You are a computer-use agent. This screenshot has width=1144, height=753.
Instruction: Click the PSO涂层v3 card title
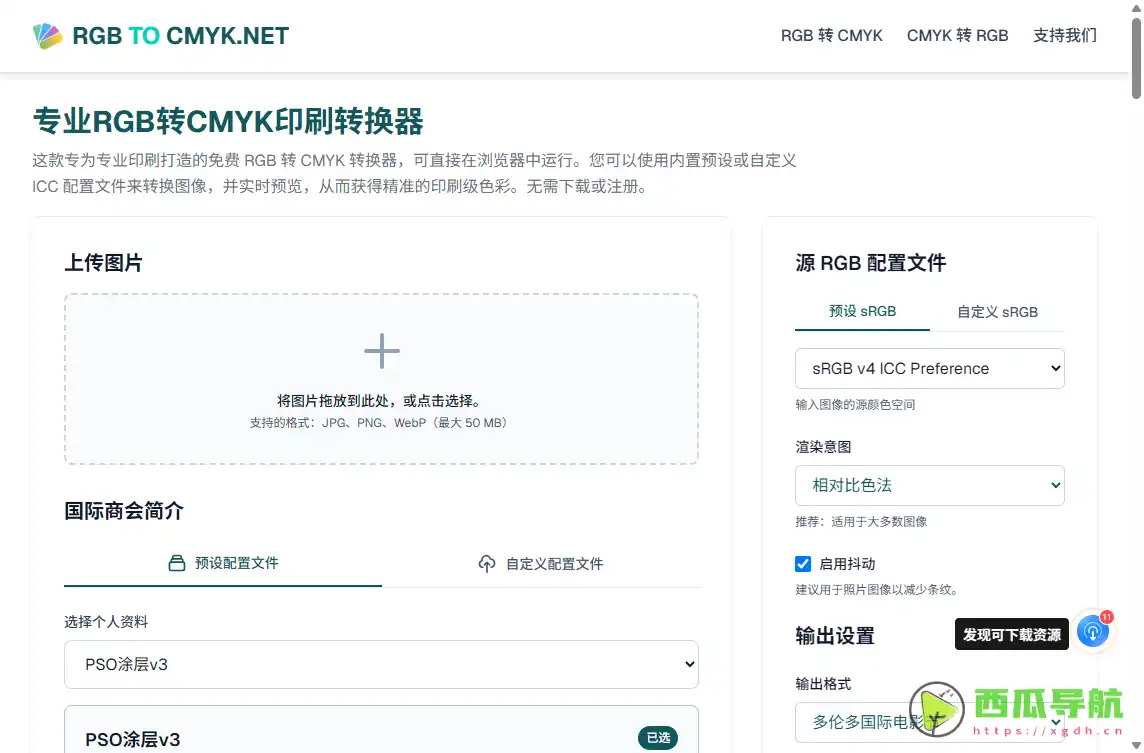click(133, 739)
